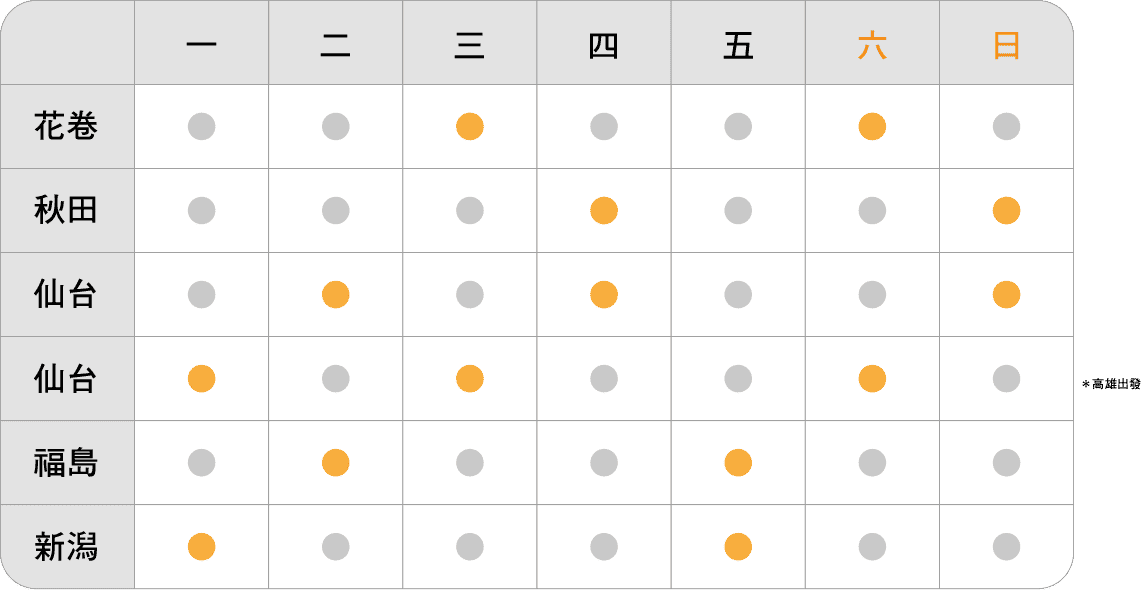This screenshot has width=1147, height=590.
Task: Select the 六 column header
Action: [x=872, y=46]
